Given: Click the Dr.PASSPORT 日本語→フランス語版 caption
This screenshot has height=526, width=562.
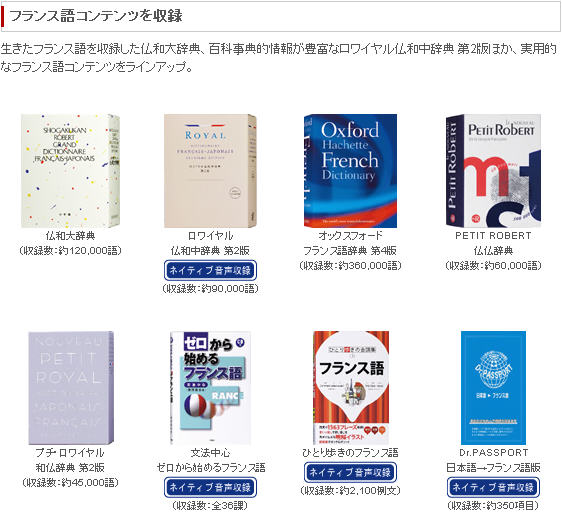Looking at the screenshot, I should tap(493, 460).
